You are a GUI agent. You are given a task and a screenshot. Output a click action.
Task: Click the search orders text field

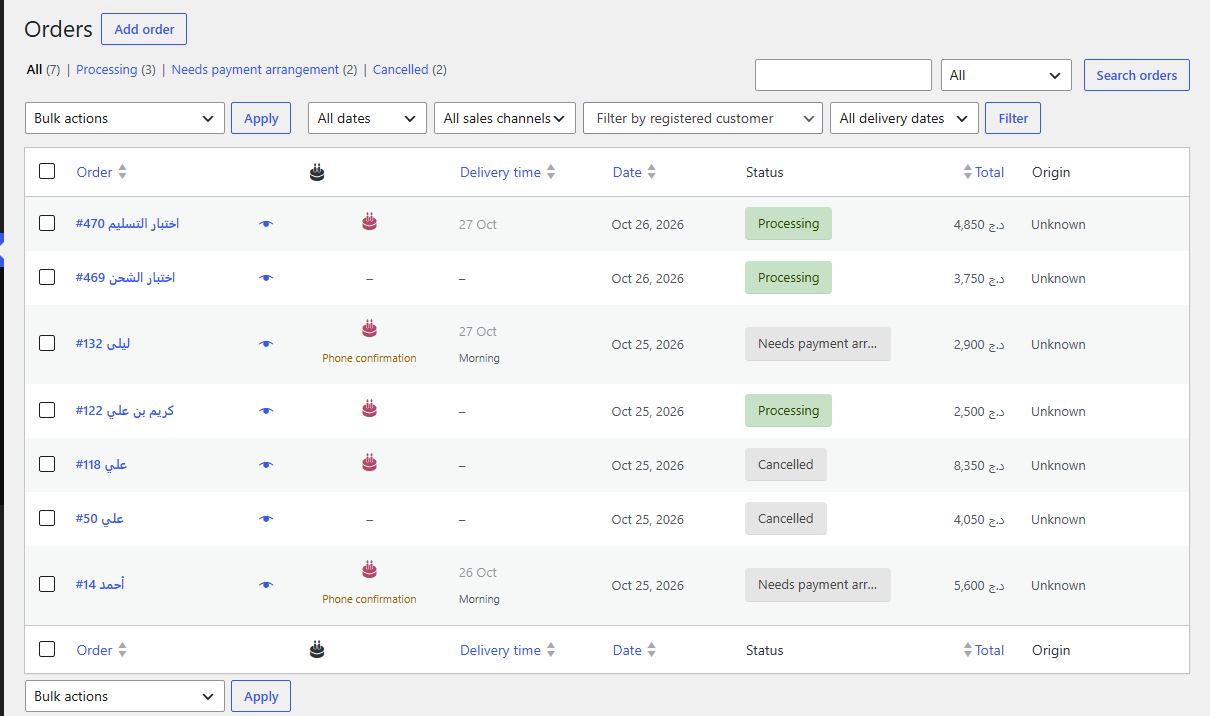(843, 75)
